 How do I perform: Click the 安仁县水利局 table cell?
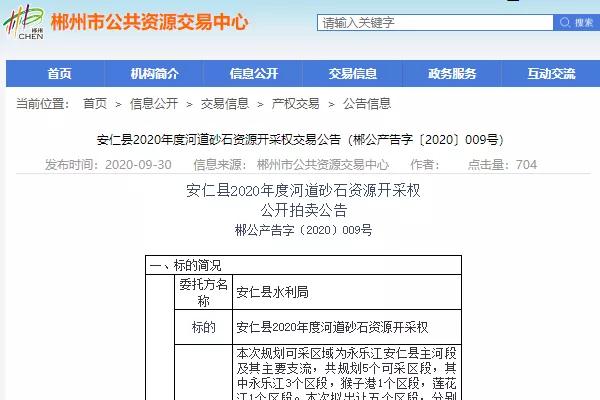347,292
